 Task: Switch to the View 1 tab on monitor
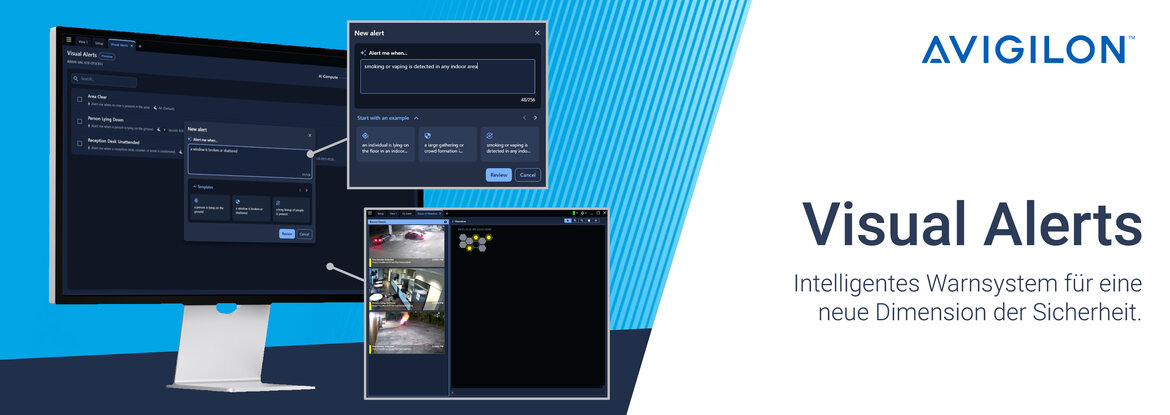click(83, 42)
